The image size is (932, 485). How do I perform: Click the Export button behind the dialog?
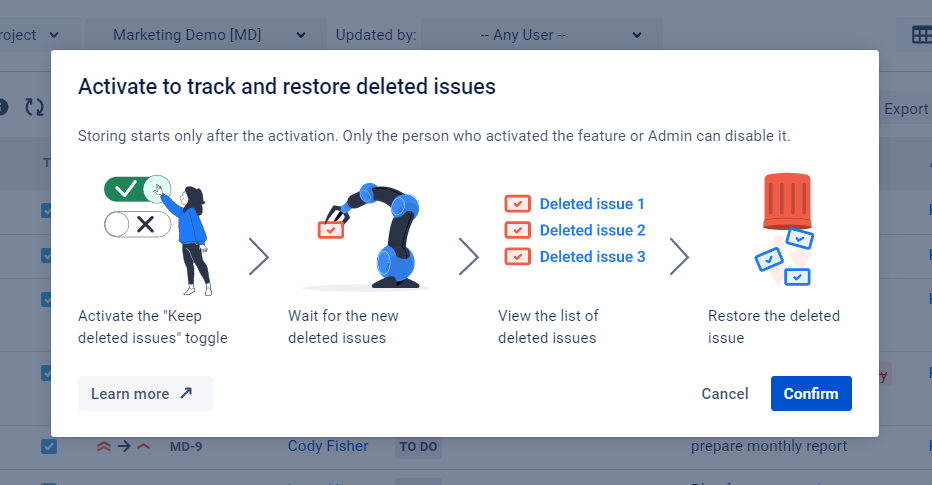pyautogui.click(x=905, y=109)
